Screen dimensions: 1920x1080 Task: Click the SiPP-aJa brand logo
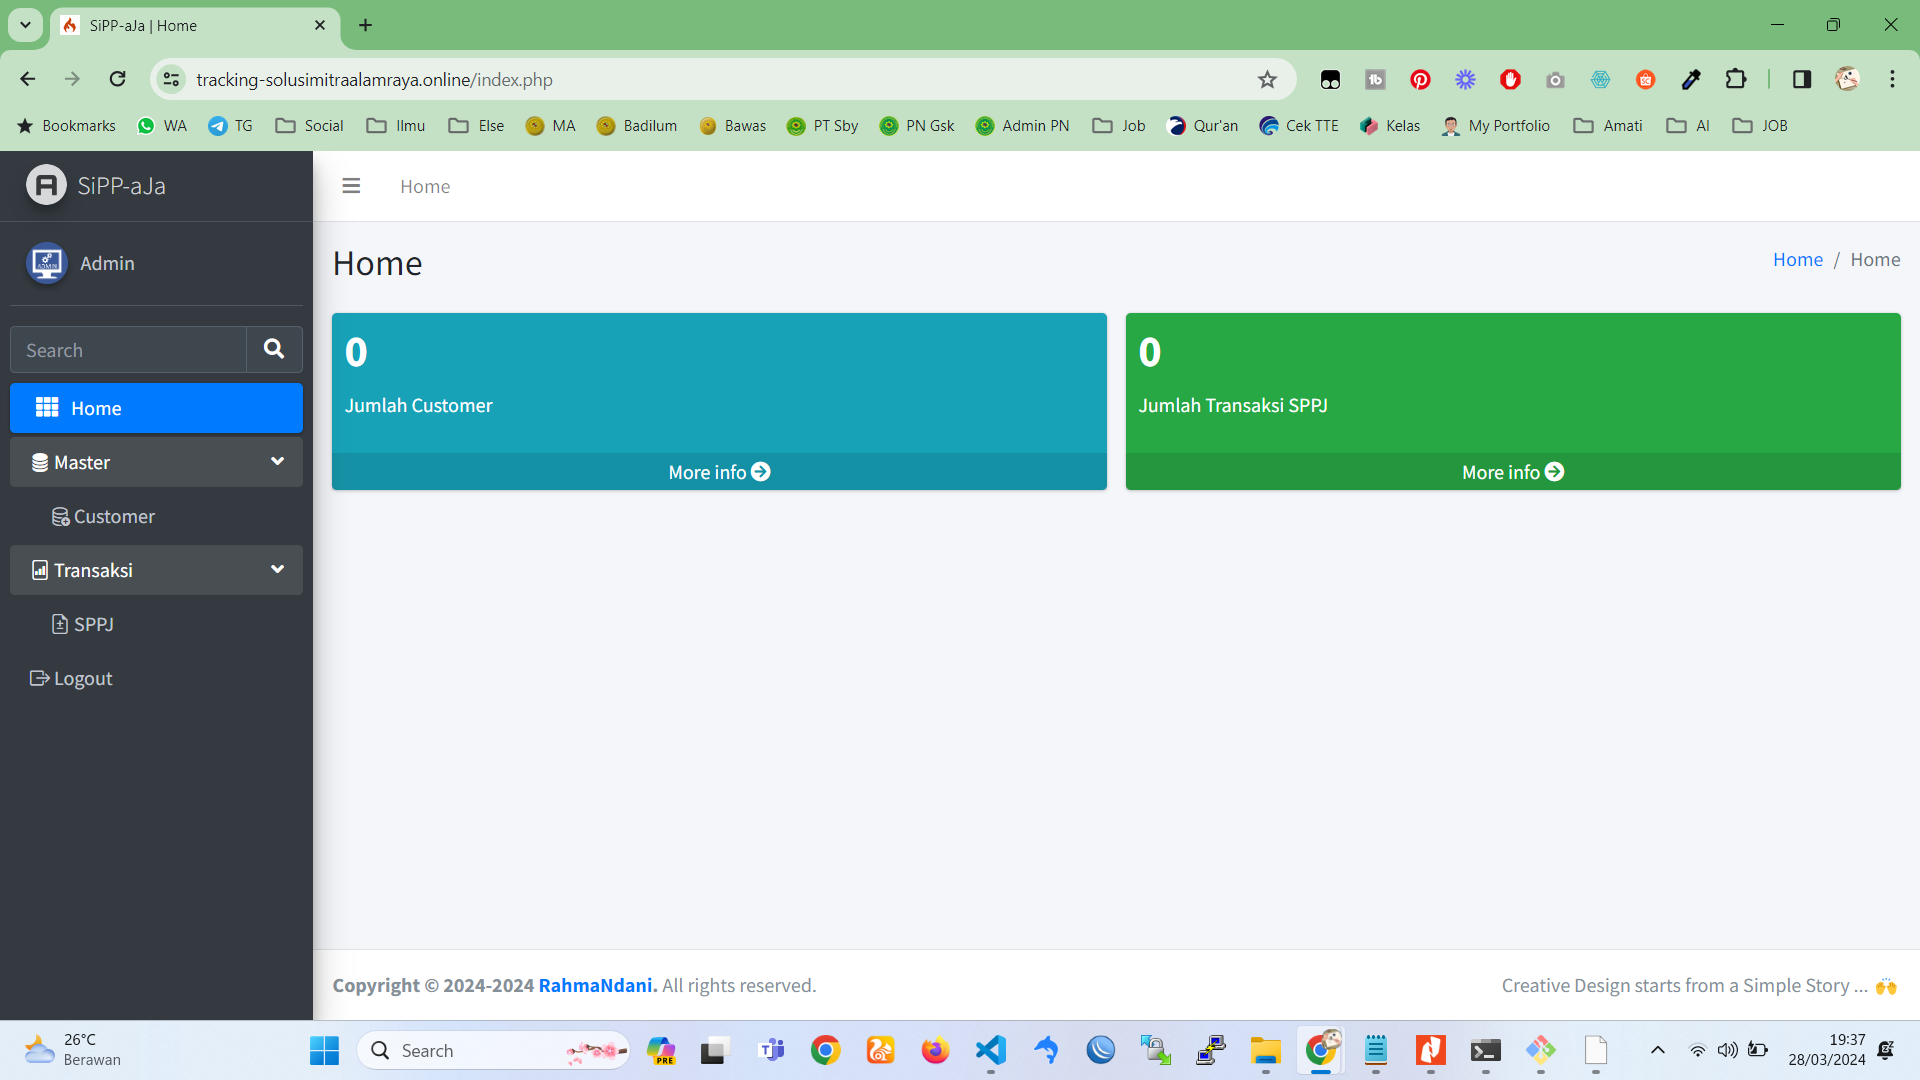click(x=46, y=185)
